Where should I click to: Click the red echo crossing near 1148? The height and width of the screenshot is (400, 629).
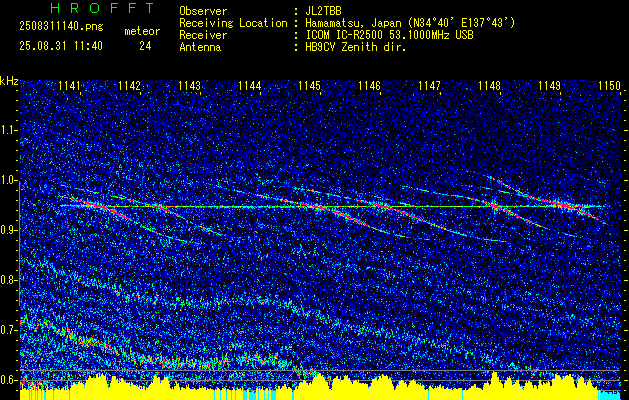[495, 206]
